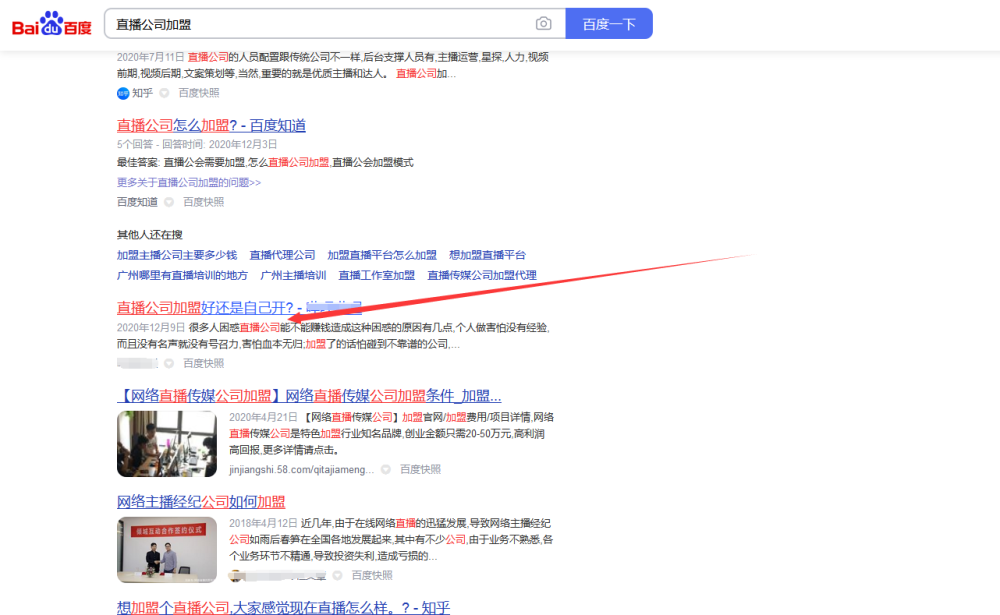Click the 知乎 source icon
The image size is (1000, 615).
[x=123, y=93]
